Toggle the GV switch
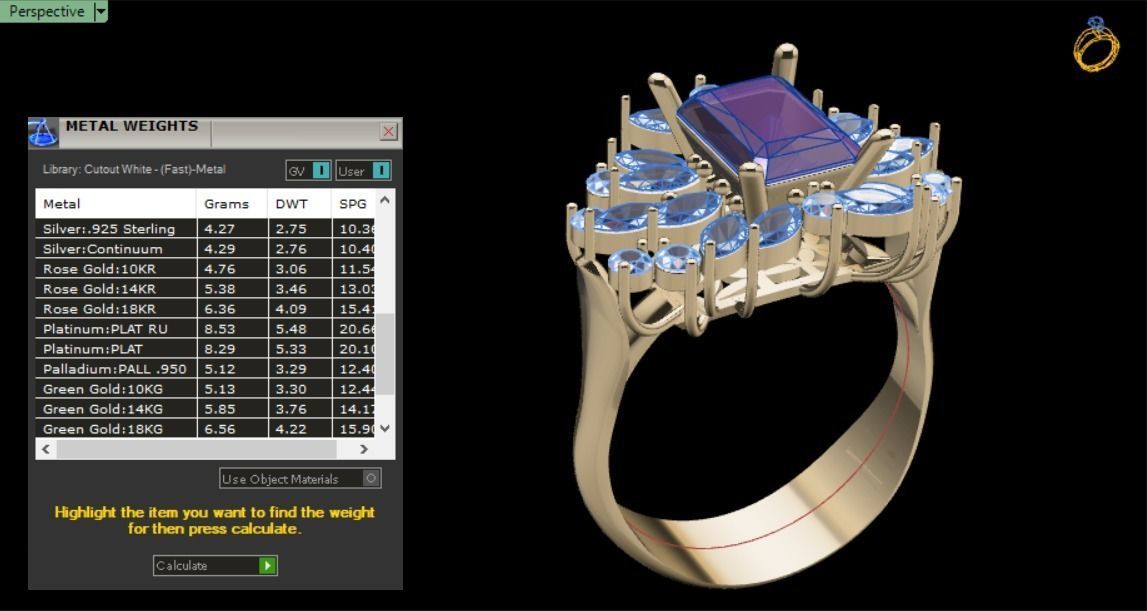This screenshot has height=611, width=1147. (x=309, y=170)
